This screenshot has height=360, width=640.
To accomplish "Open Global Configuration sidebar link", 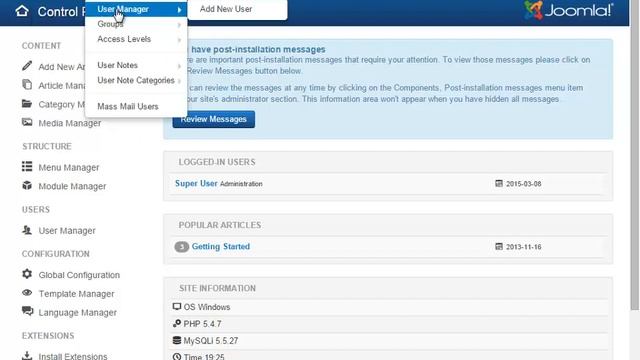I will click(79, 275).
